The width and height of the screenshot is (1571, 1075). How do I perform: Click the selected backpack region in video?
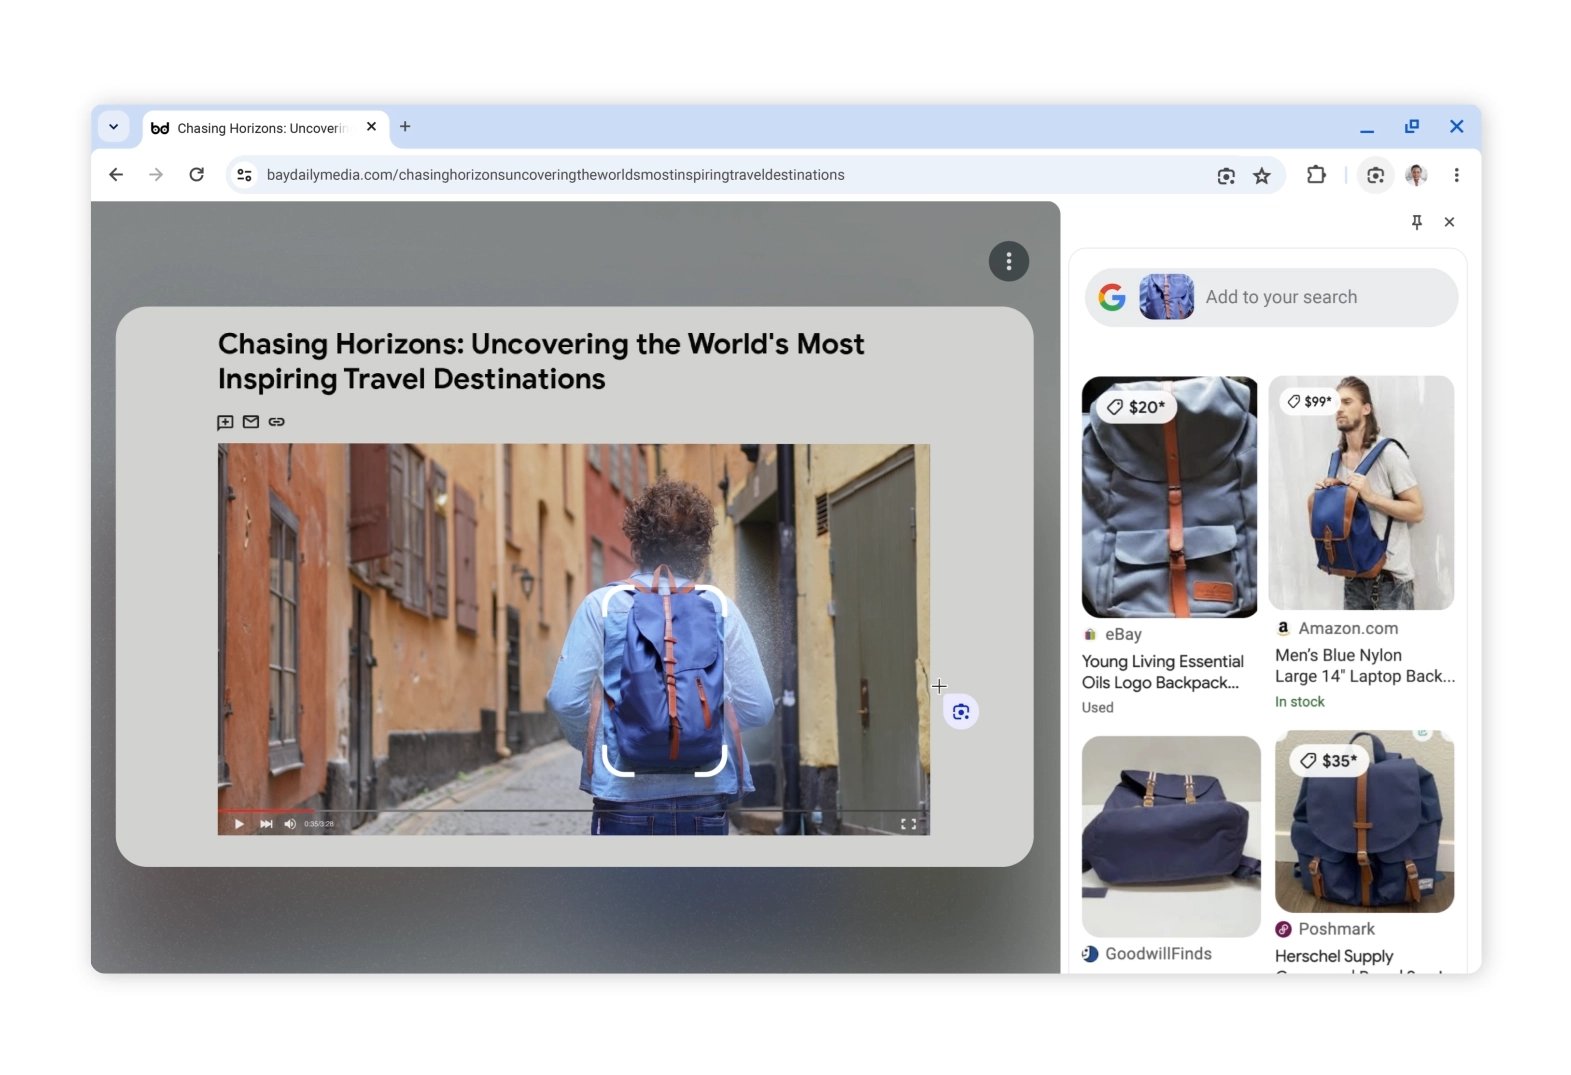point(664,681)
